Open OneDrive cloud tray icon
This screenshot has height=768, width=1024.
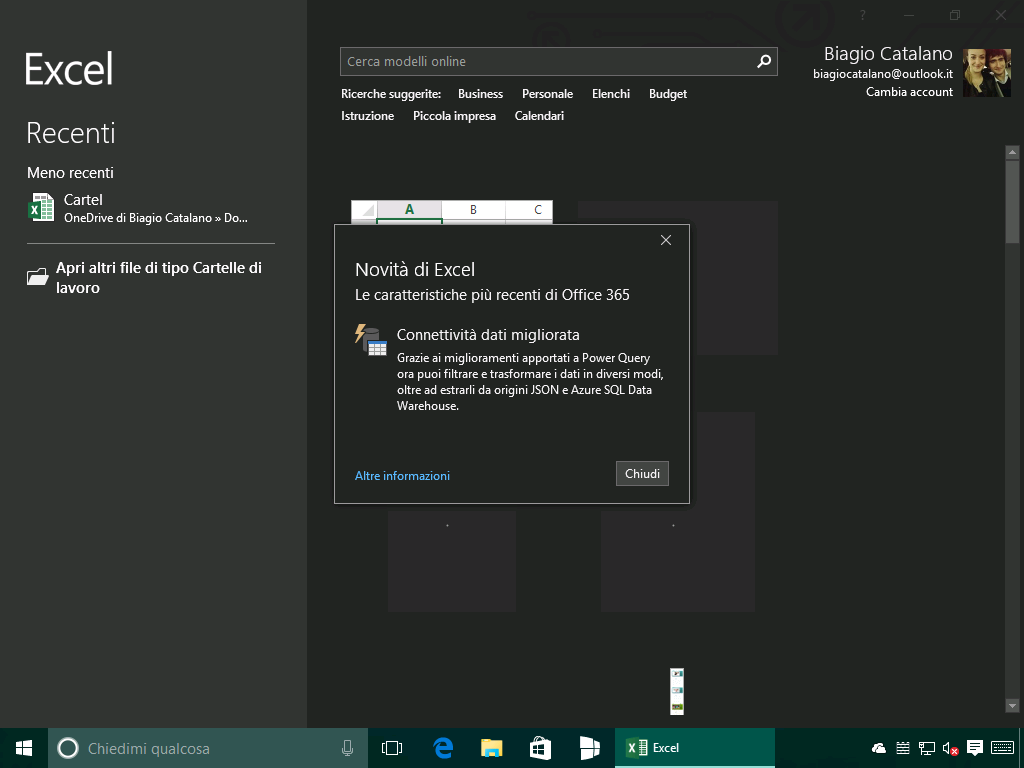(x=879, y=748)
